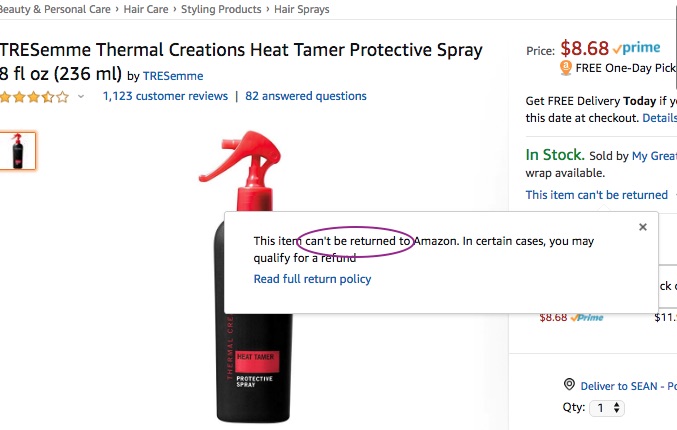View the 1,123 customer reviews

164,97
